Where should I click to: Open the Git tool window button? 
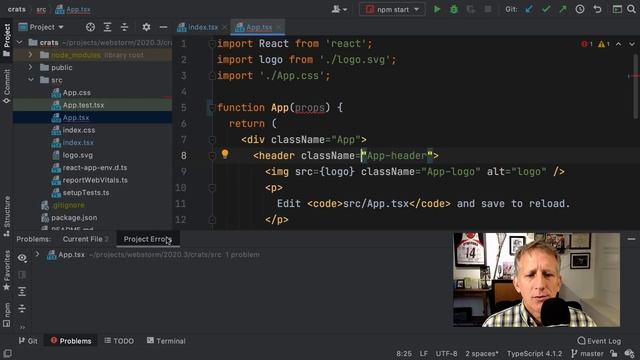tap(28, 341)
